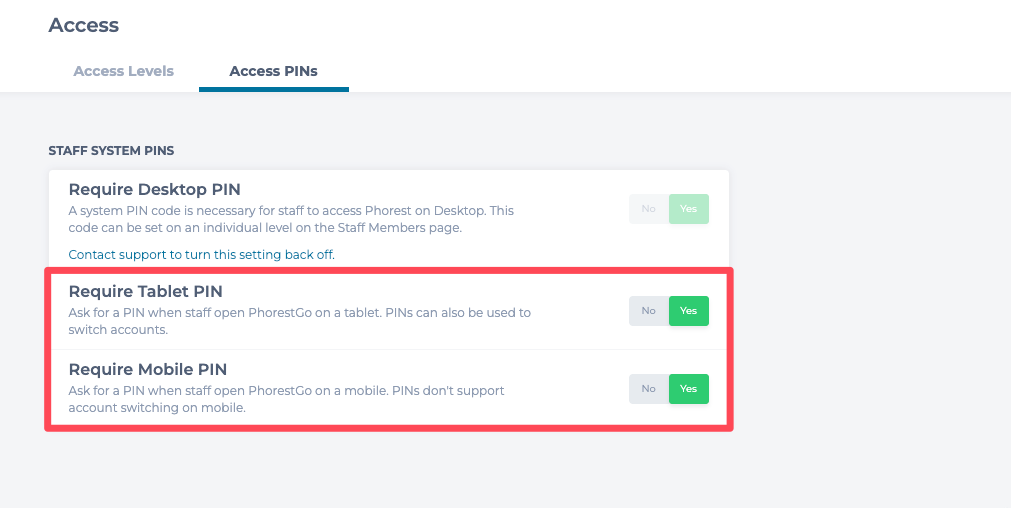
Task: Click the greyed Yes option for Desktop PIN
Action: point(689,209)
